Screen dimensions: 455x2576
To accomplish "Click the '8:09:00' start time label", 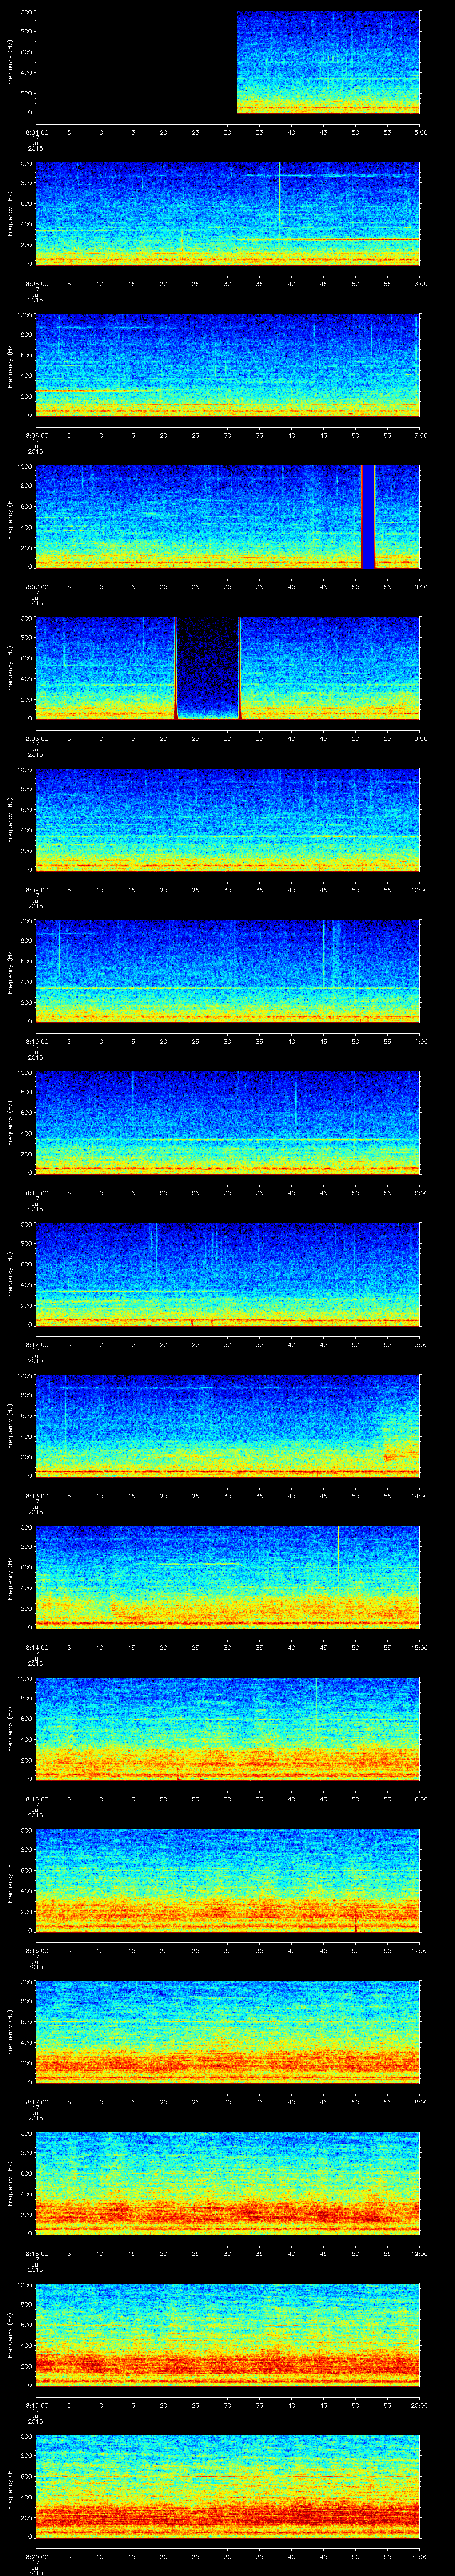I will tap(36, 890).
